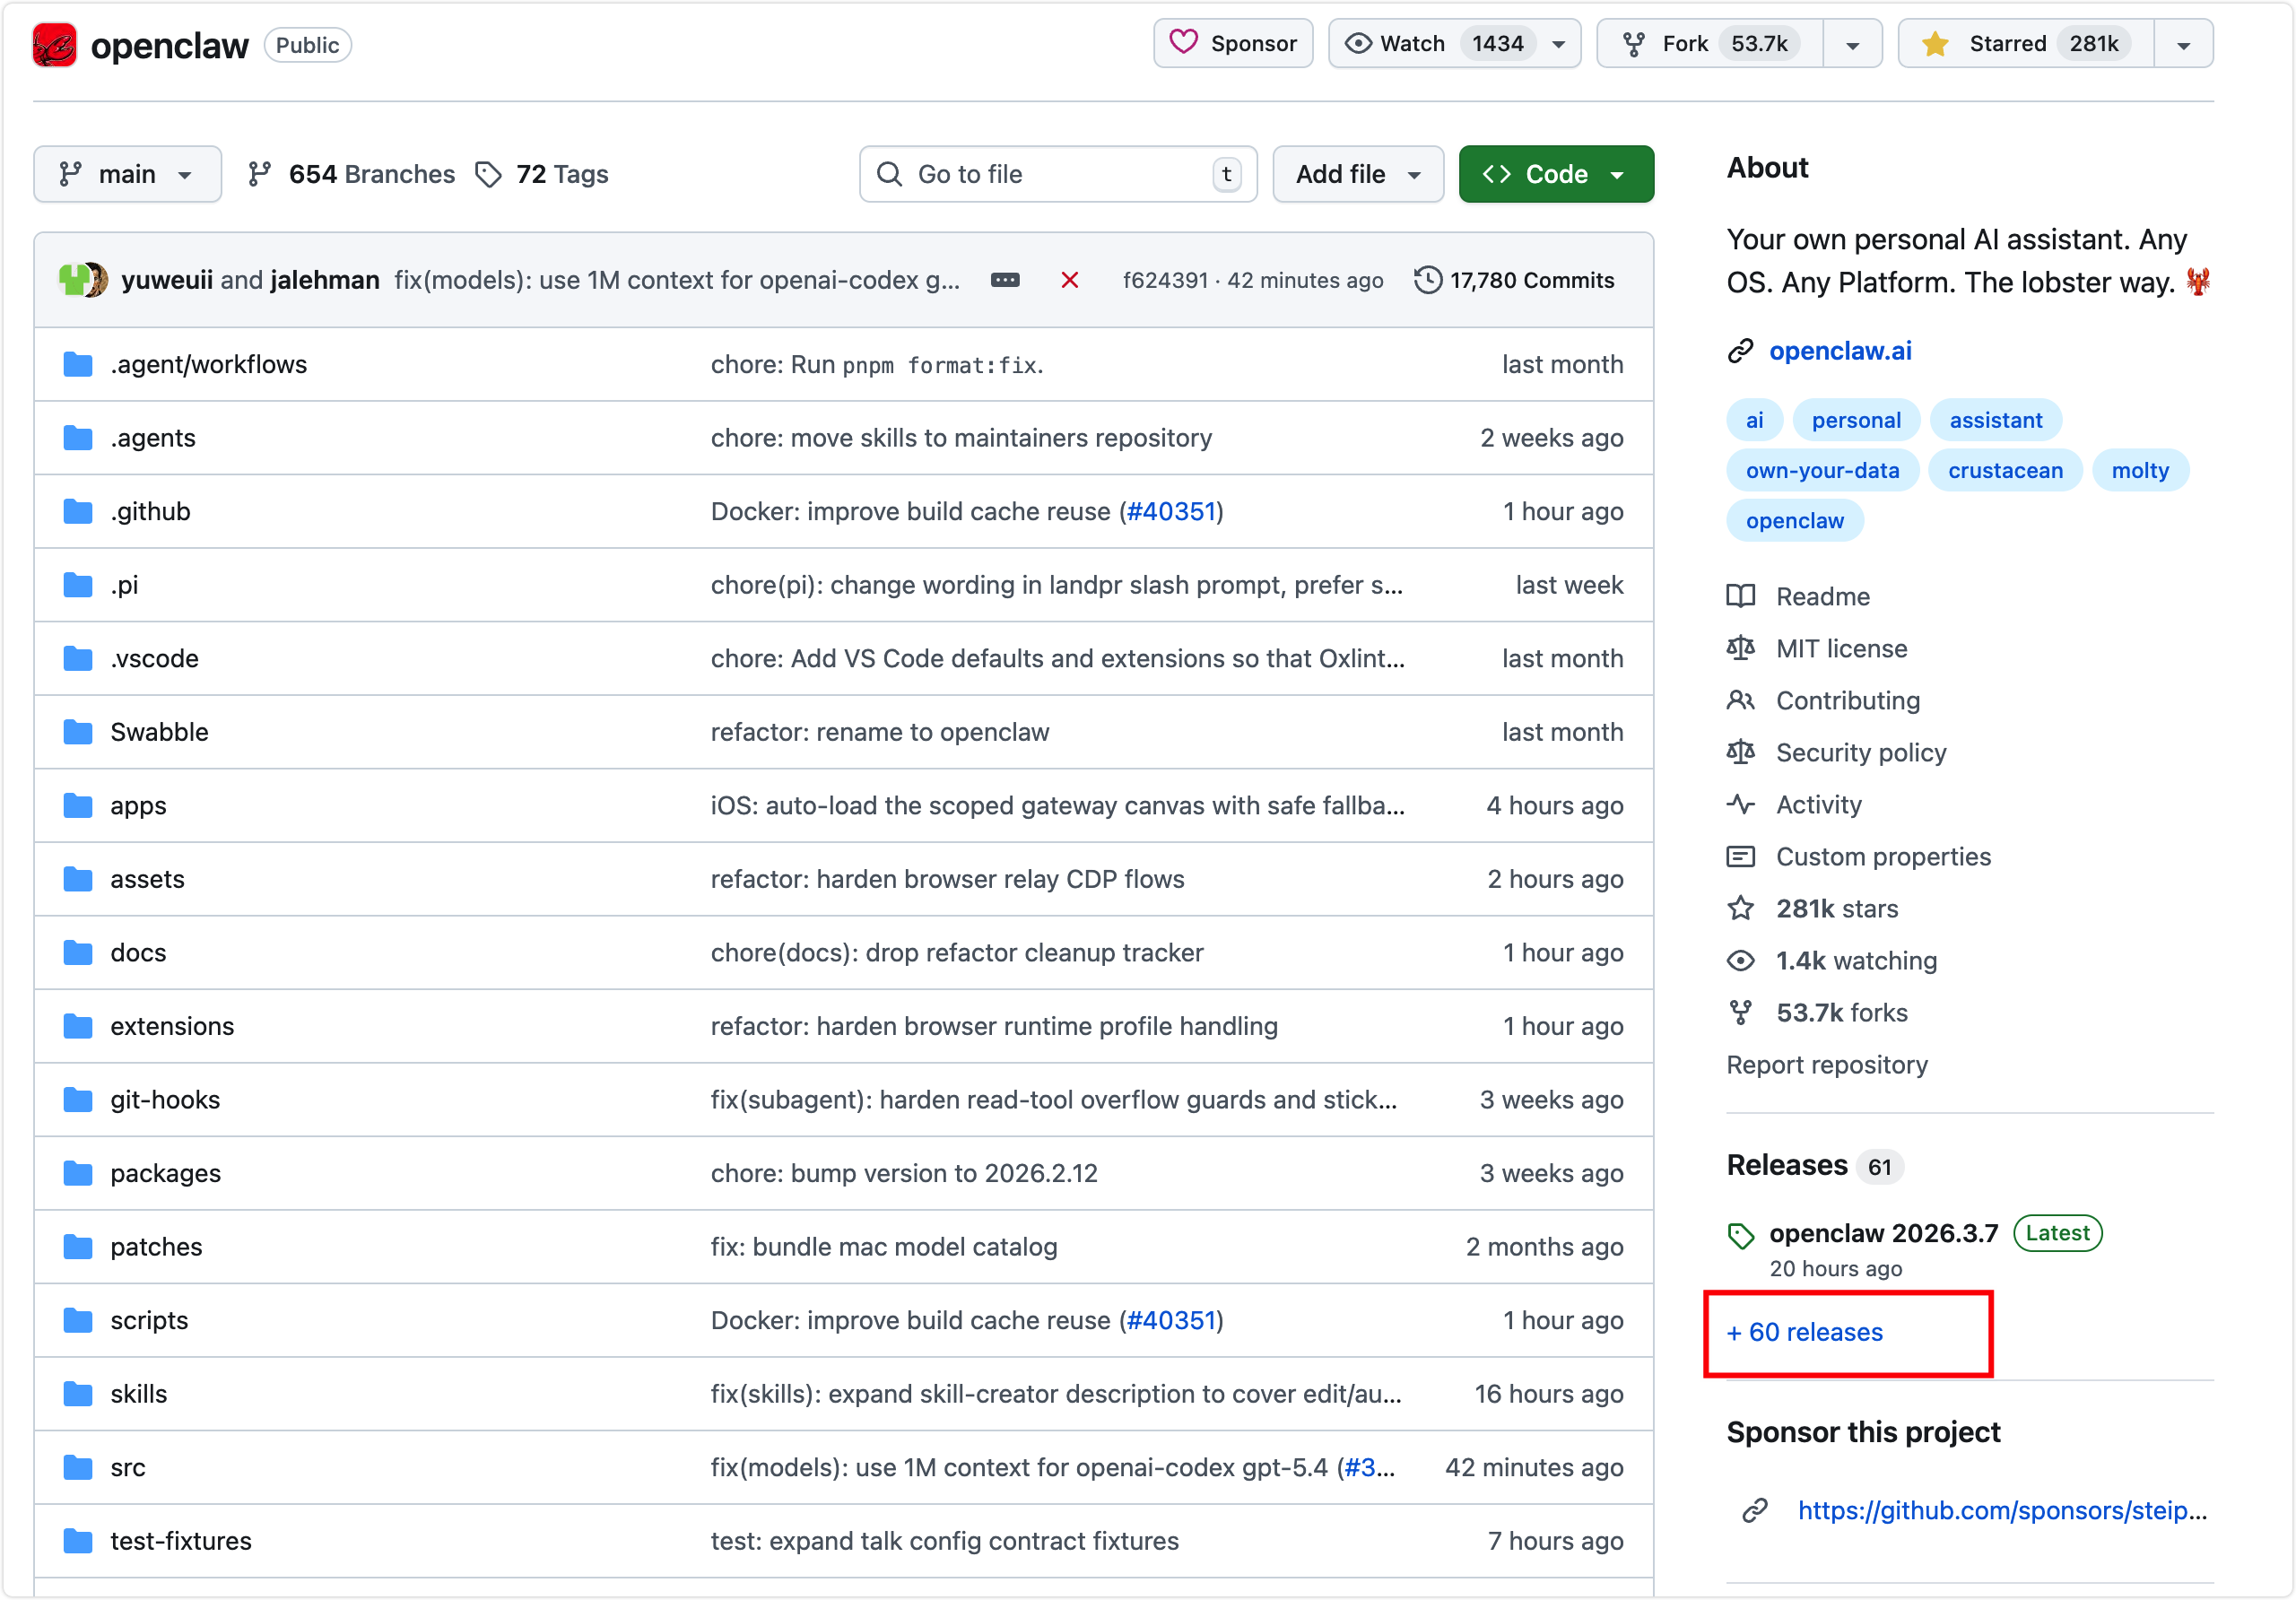This screenshot has height=1600, width=2296.
Task: Open the src folder icon
Action: pyautogui.click(x=78, y=1467)
